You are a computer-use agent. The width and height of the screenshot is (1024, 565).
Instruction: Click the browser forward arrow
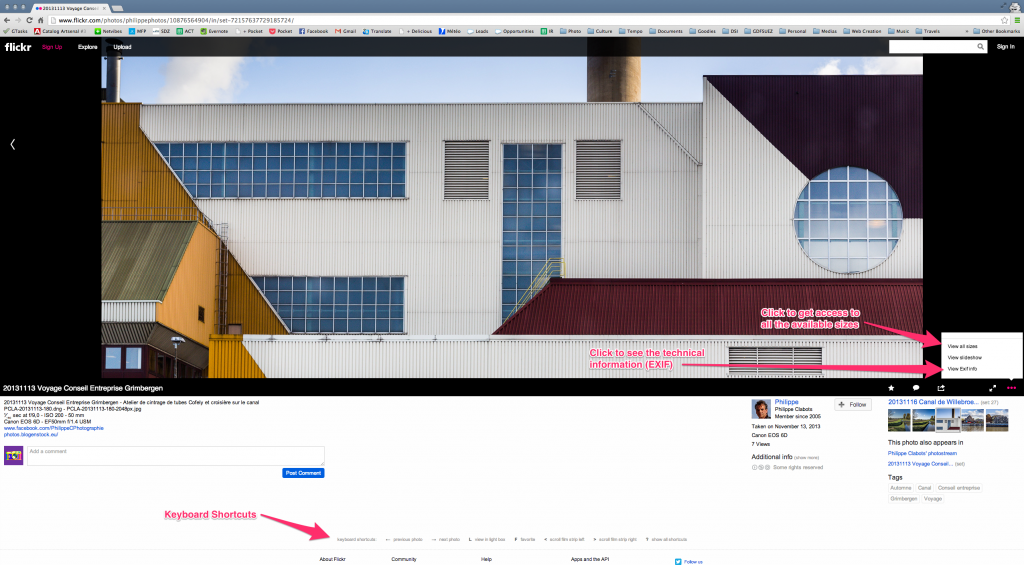pos(18,20)
